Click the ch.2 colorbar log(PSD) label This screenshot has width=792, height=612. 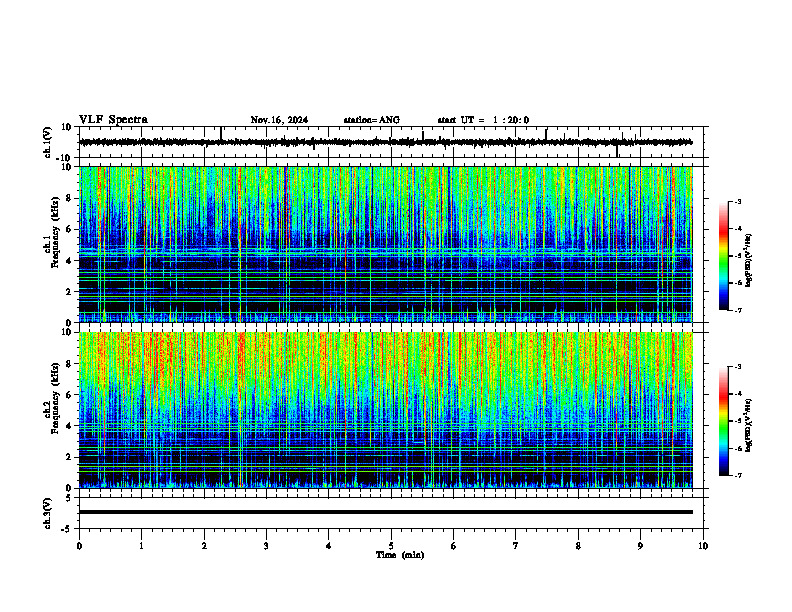tap(749, 426)
